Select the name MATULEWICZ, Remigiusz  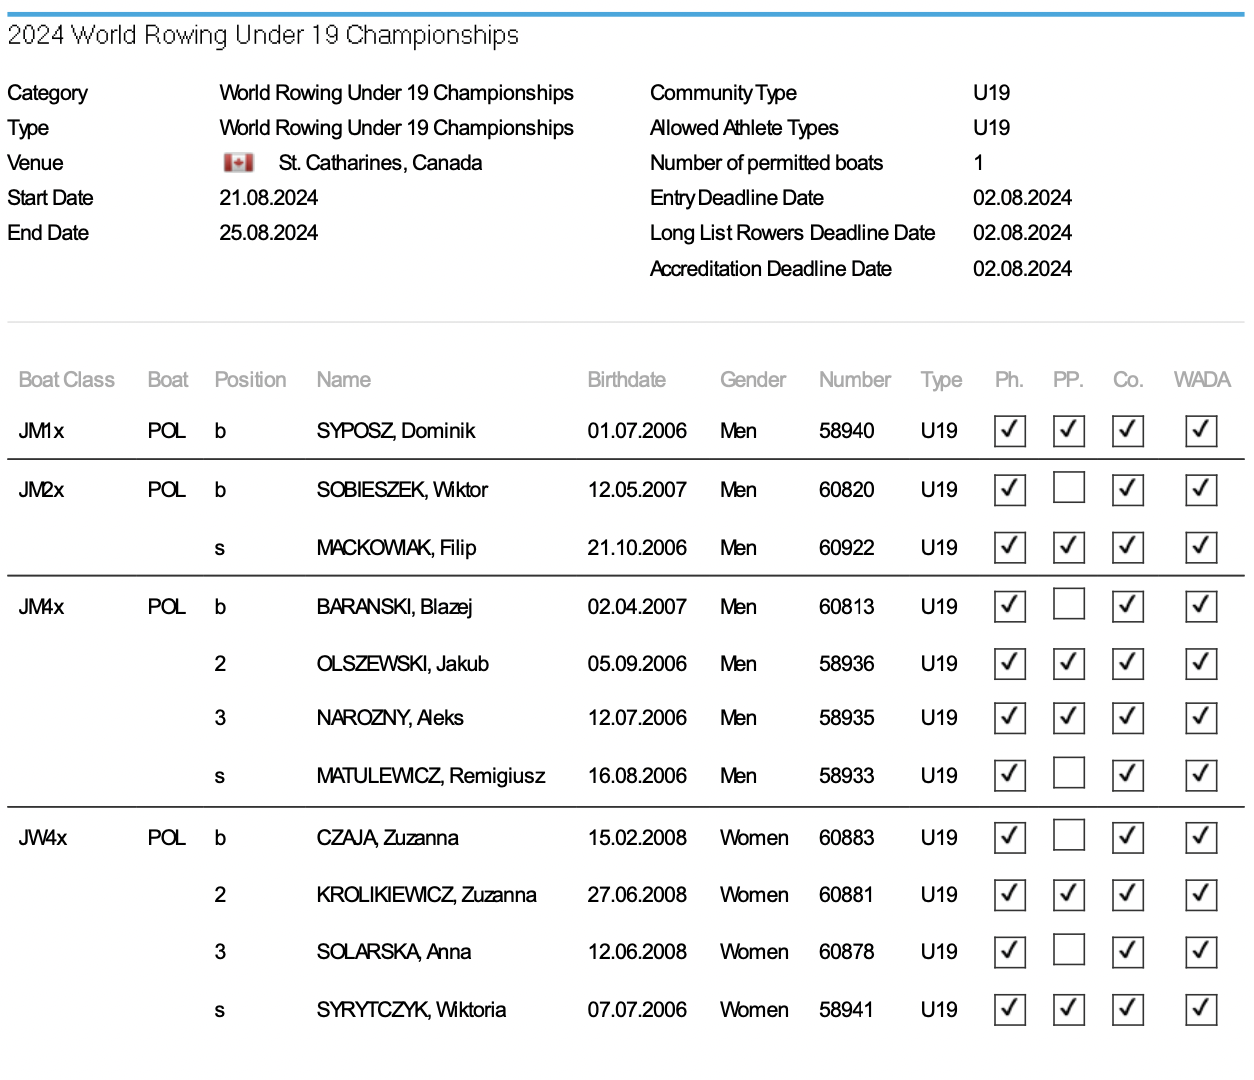[431, 776]
